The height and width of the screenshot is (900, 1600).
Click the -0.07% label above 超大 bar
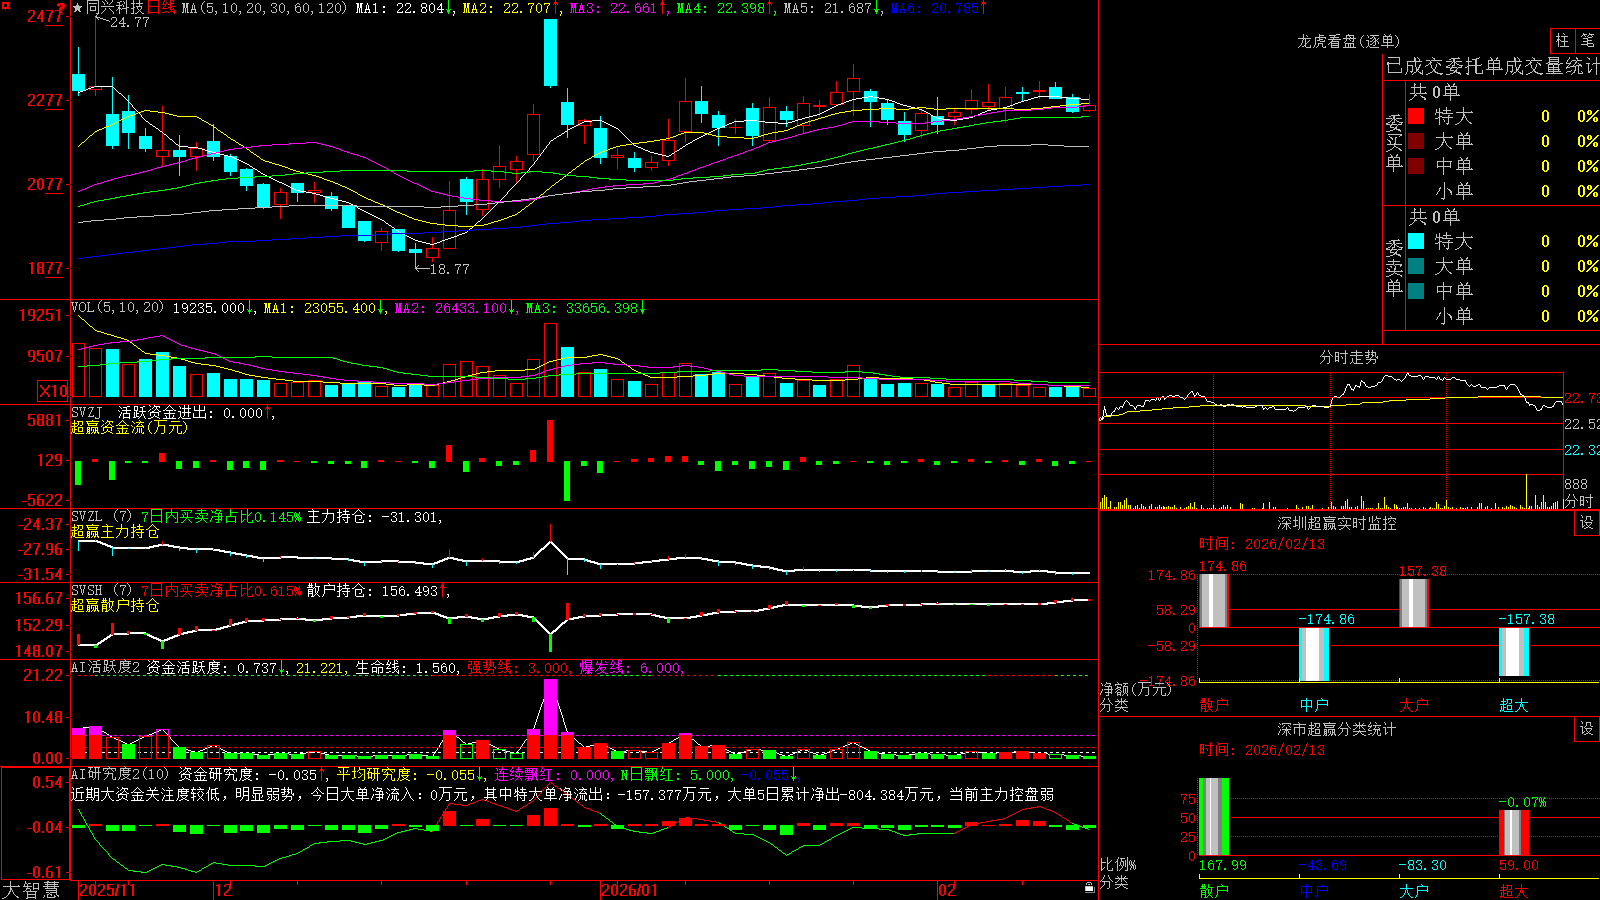tap(1522, 802)
